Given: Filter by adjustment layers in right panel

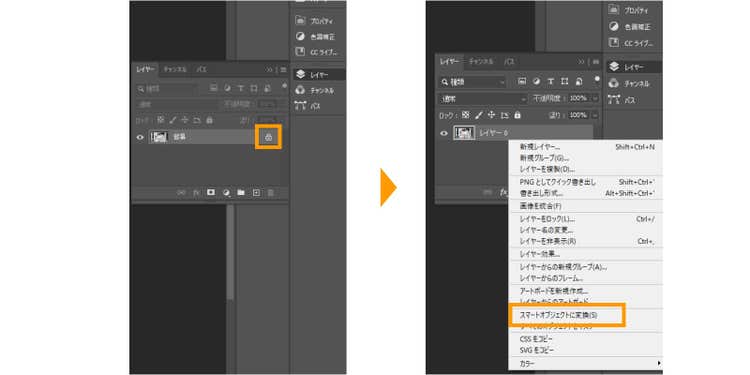Looking at the screenshot, I should click(537, 82).
